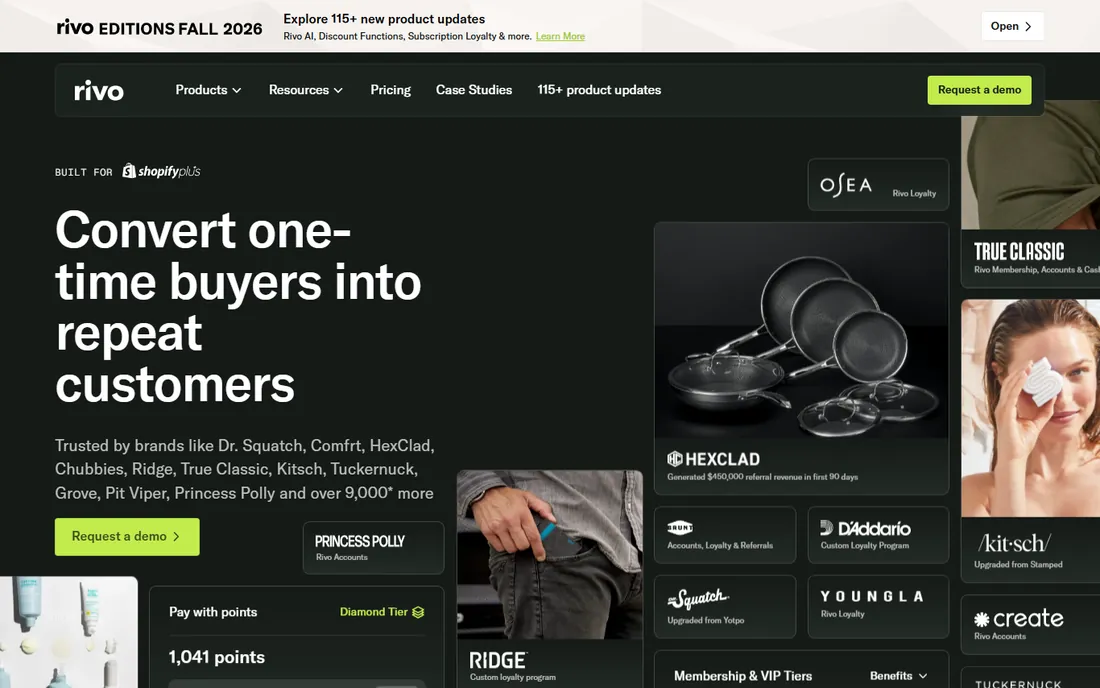This screenshot has height=688, width=1100.
Task: Click 'Explore 115+ new product updates' text
Action: point(384,19)
